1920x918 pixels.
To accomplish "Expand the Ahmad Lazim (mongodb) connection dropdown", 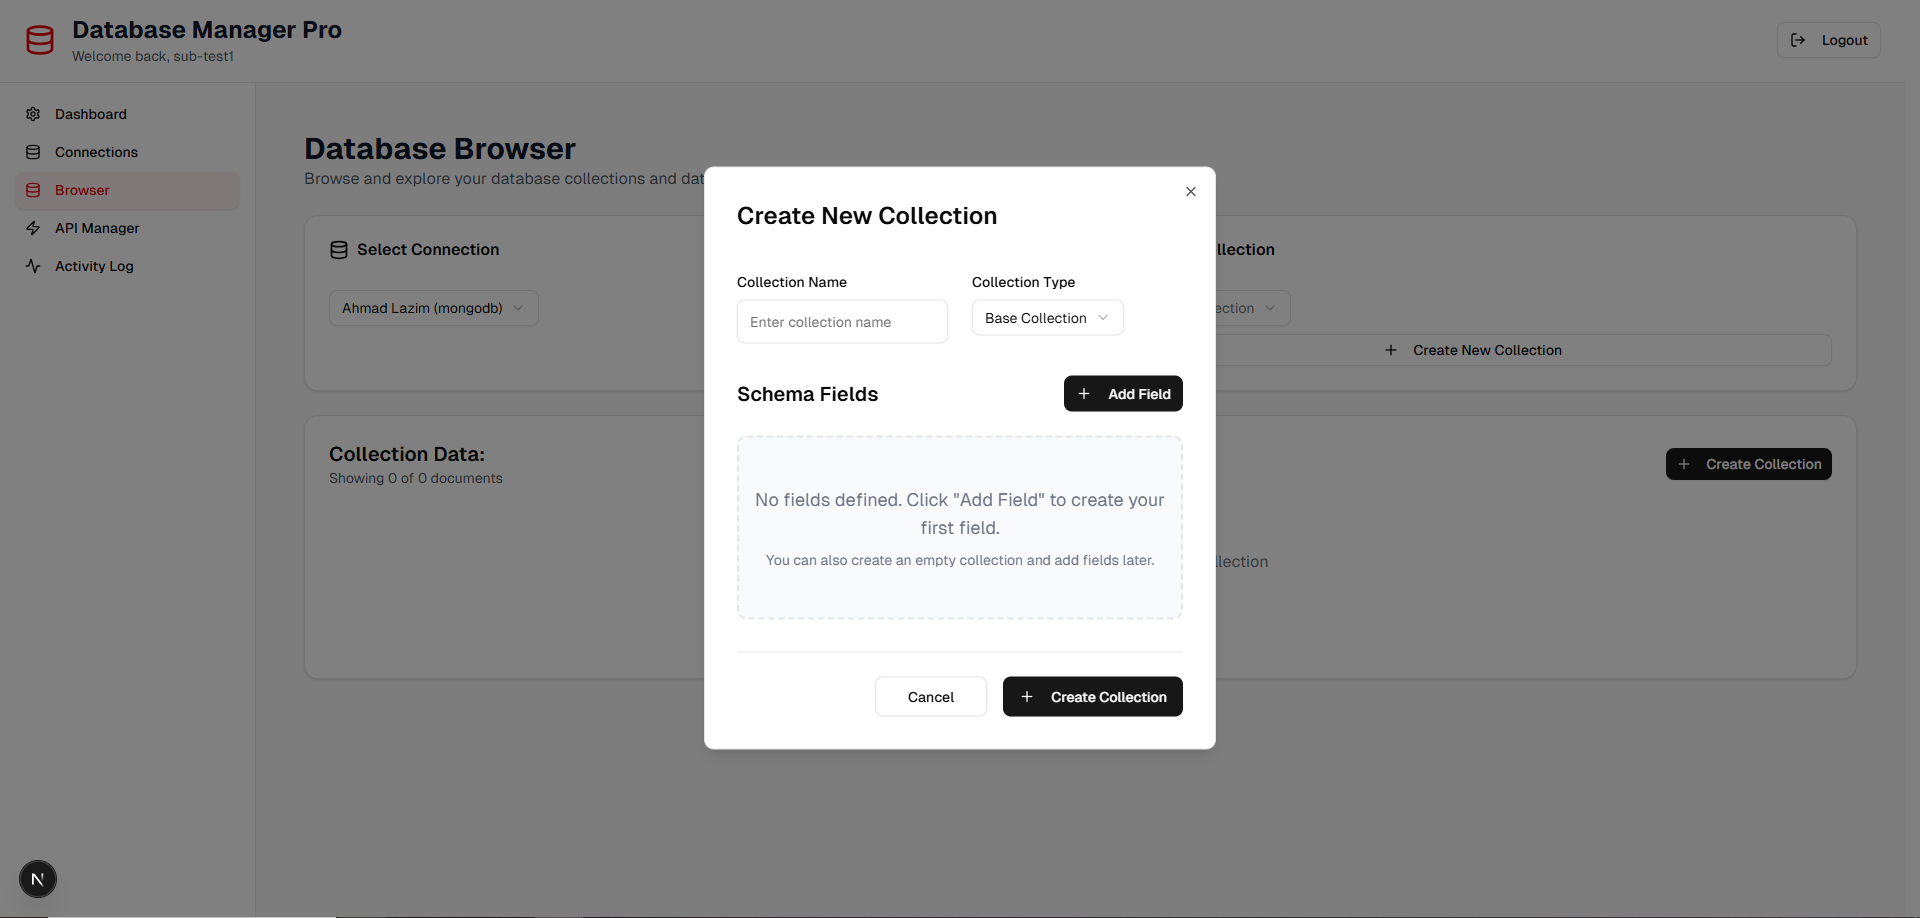I will click(434, 308).
